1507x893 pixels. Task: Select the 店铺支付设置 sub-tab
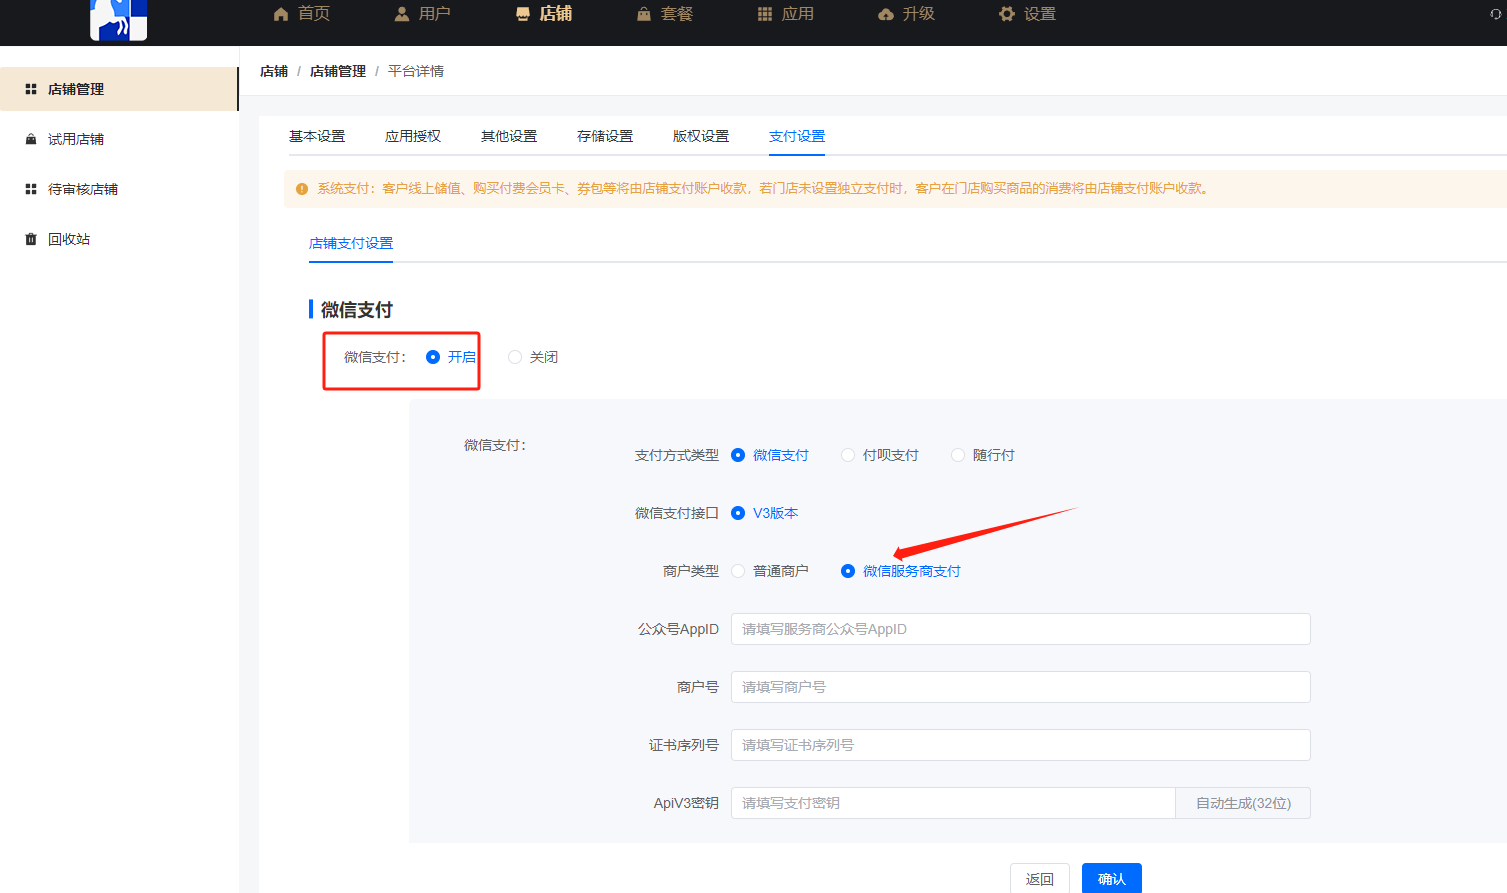coord(351,243)
